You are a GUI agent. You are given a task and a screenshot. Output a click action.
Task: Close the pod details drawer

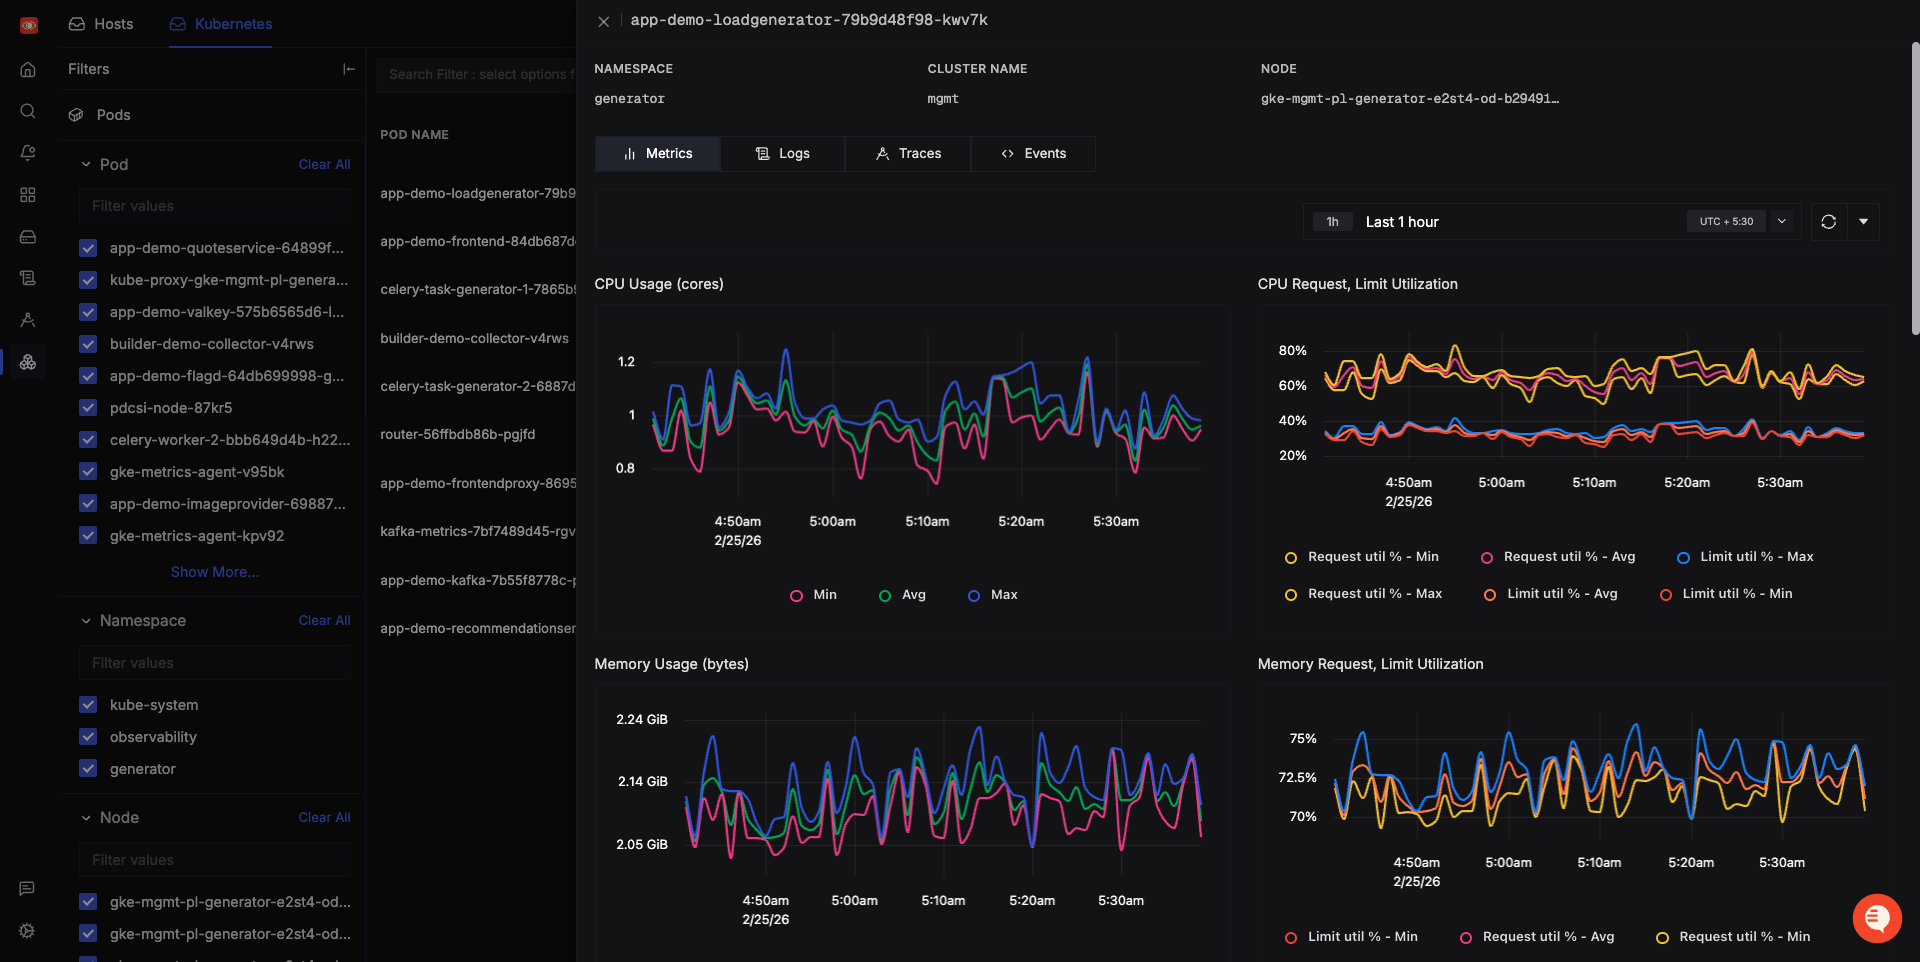click(603, 21)
